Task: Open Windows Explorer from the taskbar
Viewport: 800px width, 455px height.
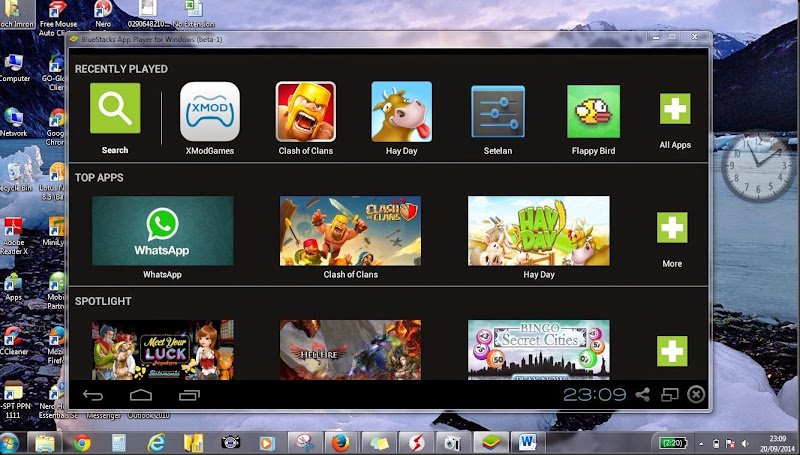Action: pyautogui.click(x=44, y=443)
